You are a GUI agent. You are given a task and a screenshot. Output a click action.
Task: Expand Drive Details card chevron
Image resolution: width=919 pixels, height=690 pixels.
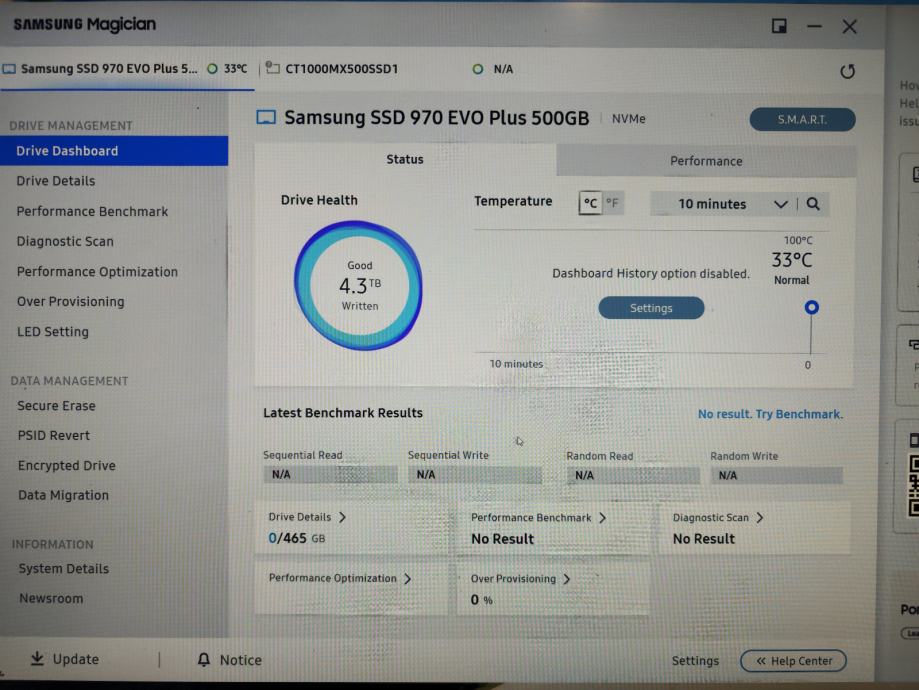coord(342,517)
